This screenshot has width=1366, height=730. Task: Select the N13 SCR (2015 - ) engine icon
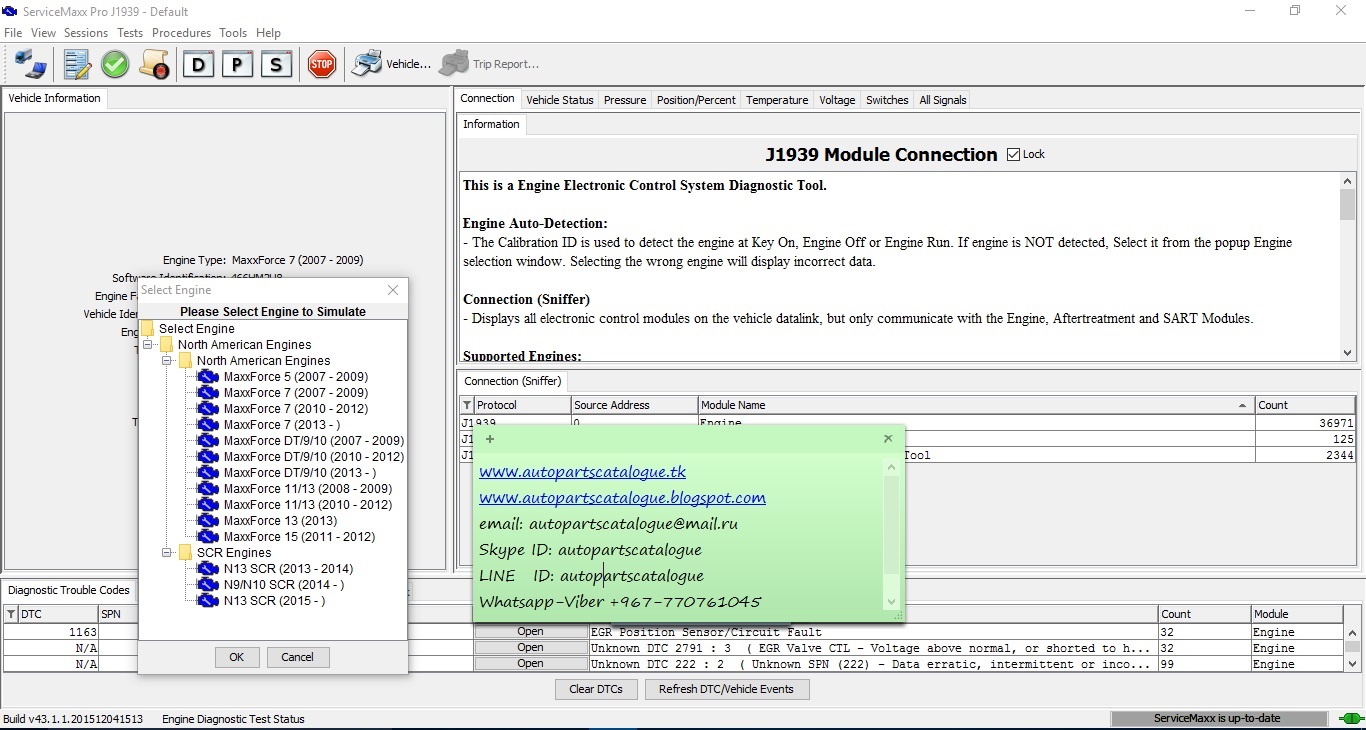point(208,601)
